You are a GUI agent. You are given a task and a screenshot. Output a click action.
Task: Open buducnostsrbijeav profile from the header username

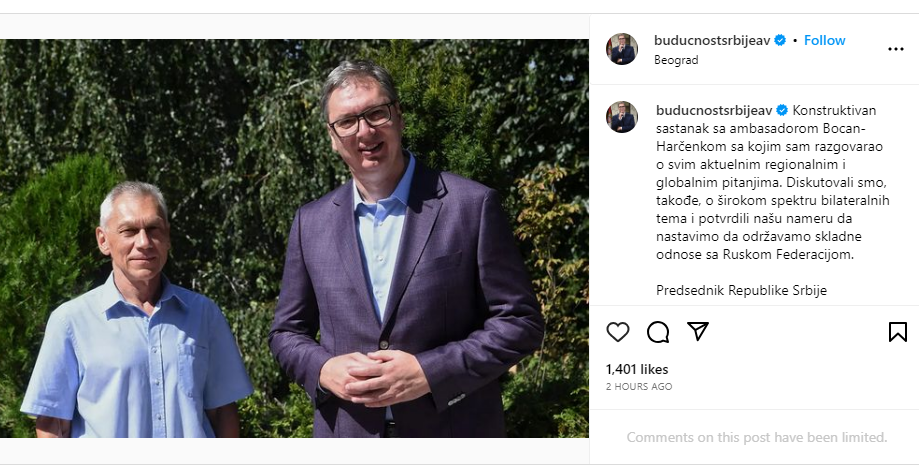coord(712,40)
